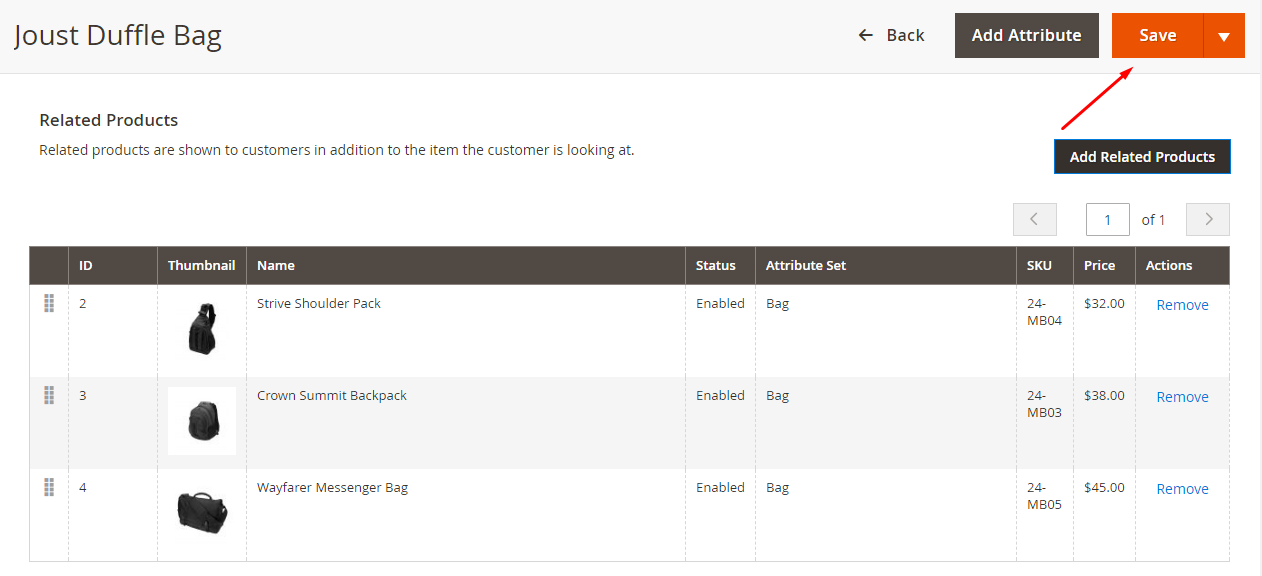Go to the next page of related products
Image resolution: width=1262 pixels, height=576 pixels.
click(1208, 219)
